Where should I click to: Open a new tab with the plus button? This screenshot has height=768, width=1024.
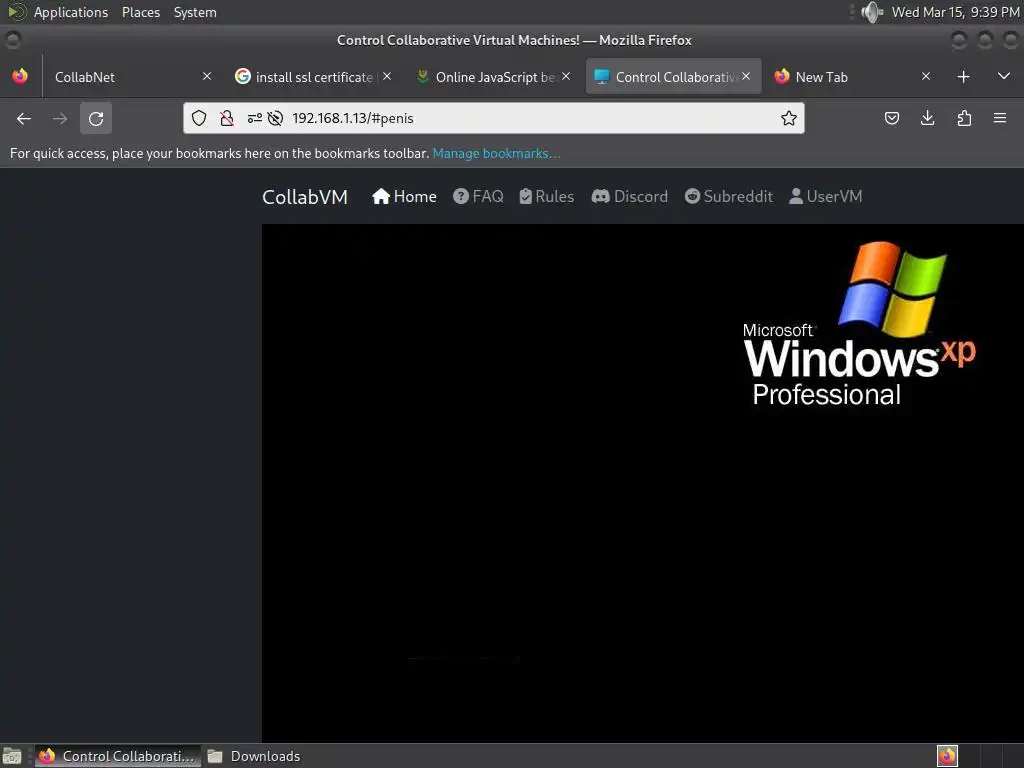pyautogui.click(x=963, y=77)
